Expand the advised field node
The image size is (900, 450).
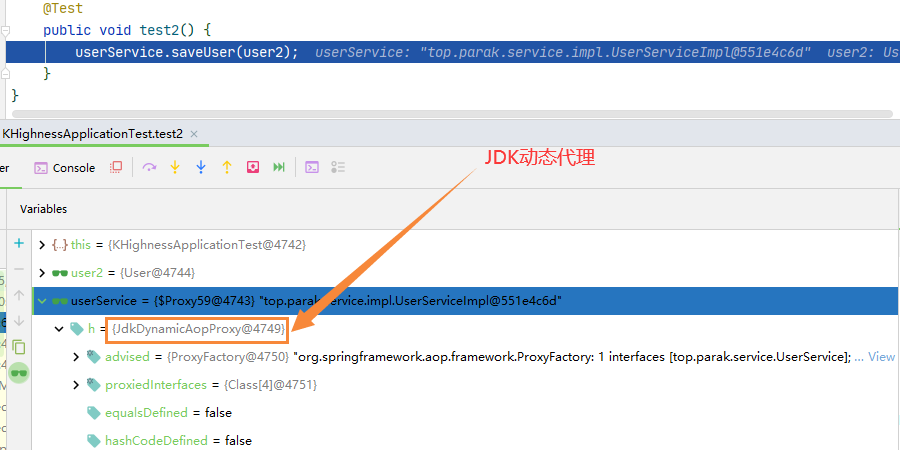[76, 357]
